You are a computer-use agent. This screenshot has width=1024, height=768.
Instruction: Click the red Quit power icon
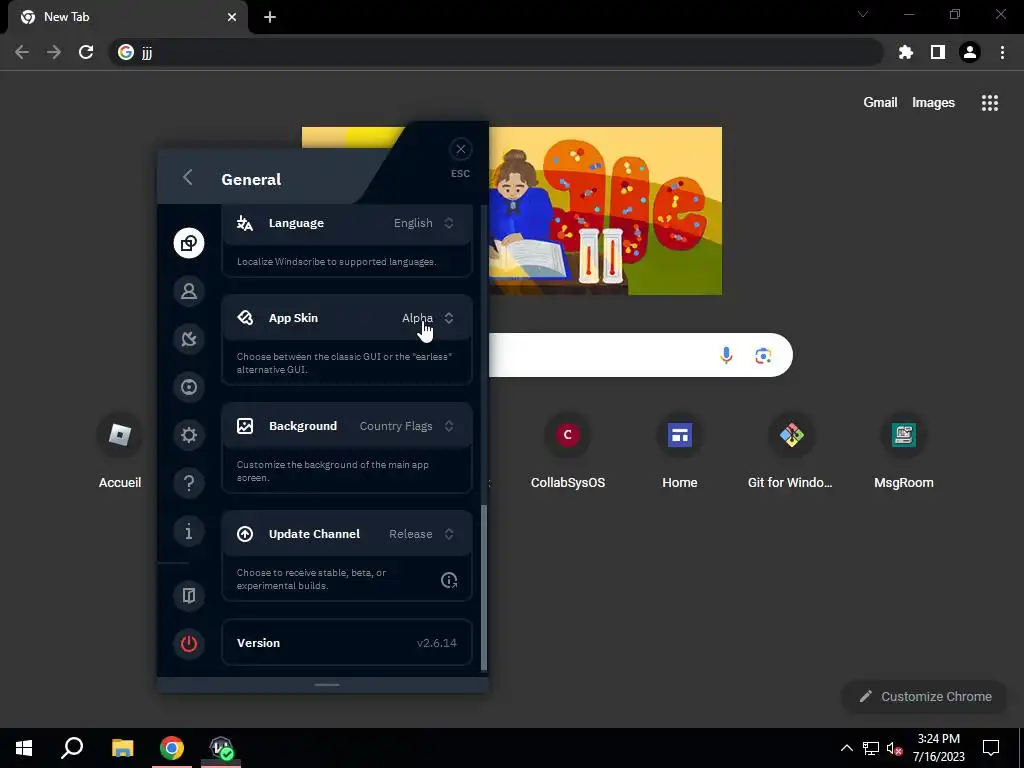[189, 644]
